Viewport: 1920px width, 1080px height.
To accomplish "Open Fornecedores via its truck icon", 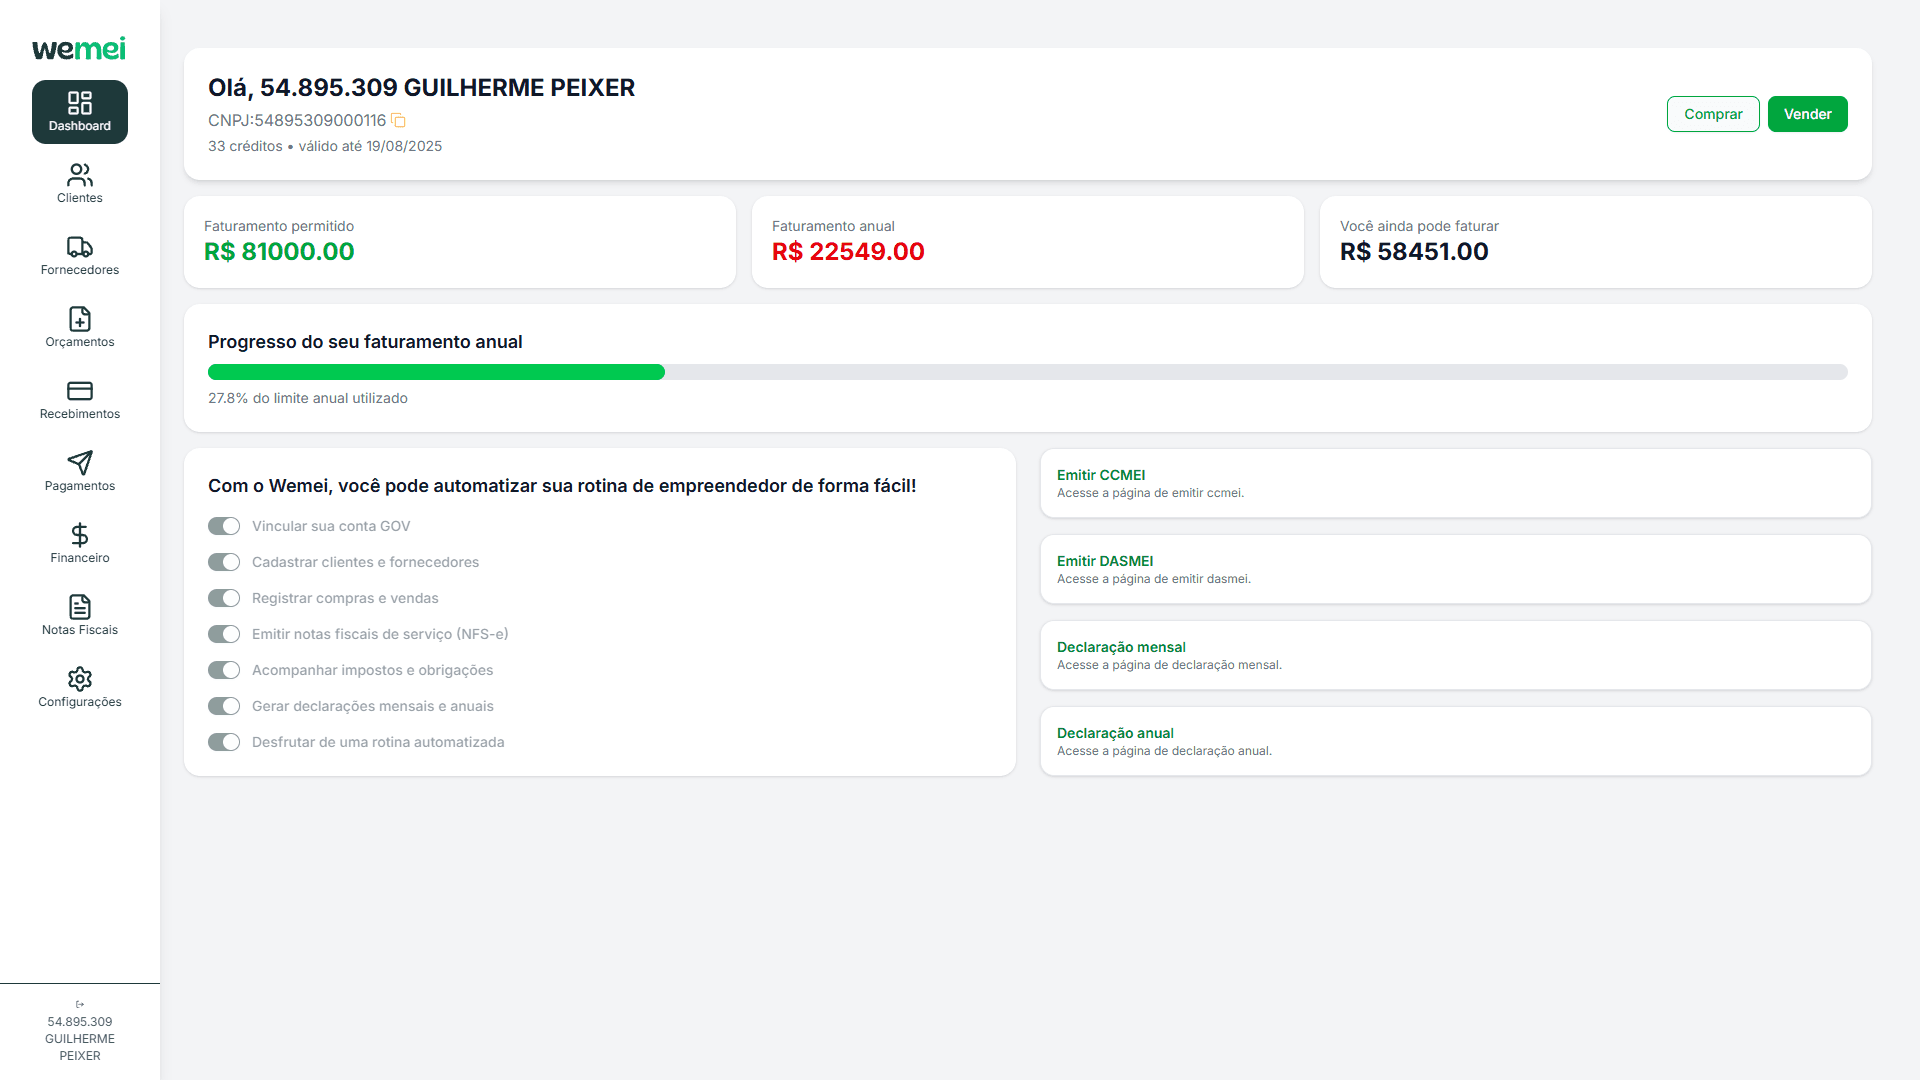I will coord(80,248).
